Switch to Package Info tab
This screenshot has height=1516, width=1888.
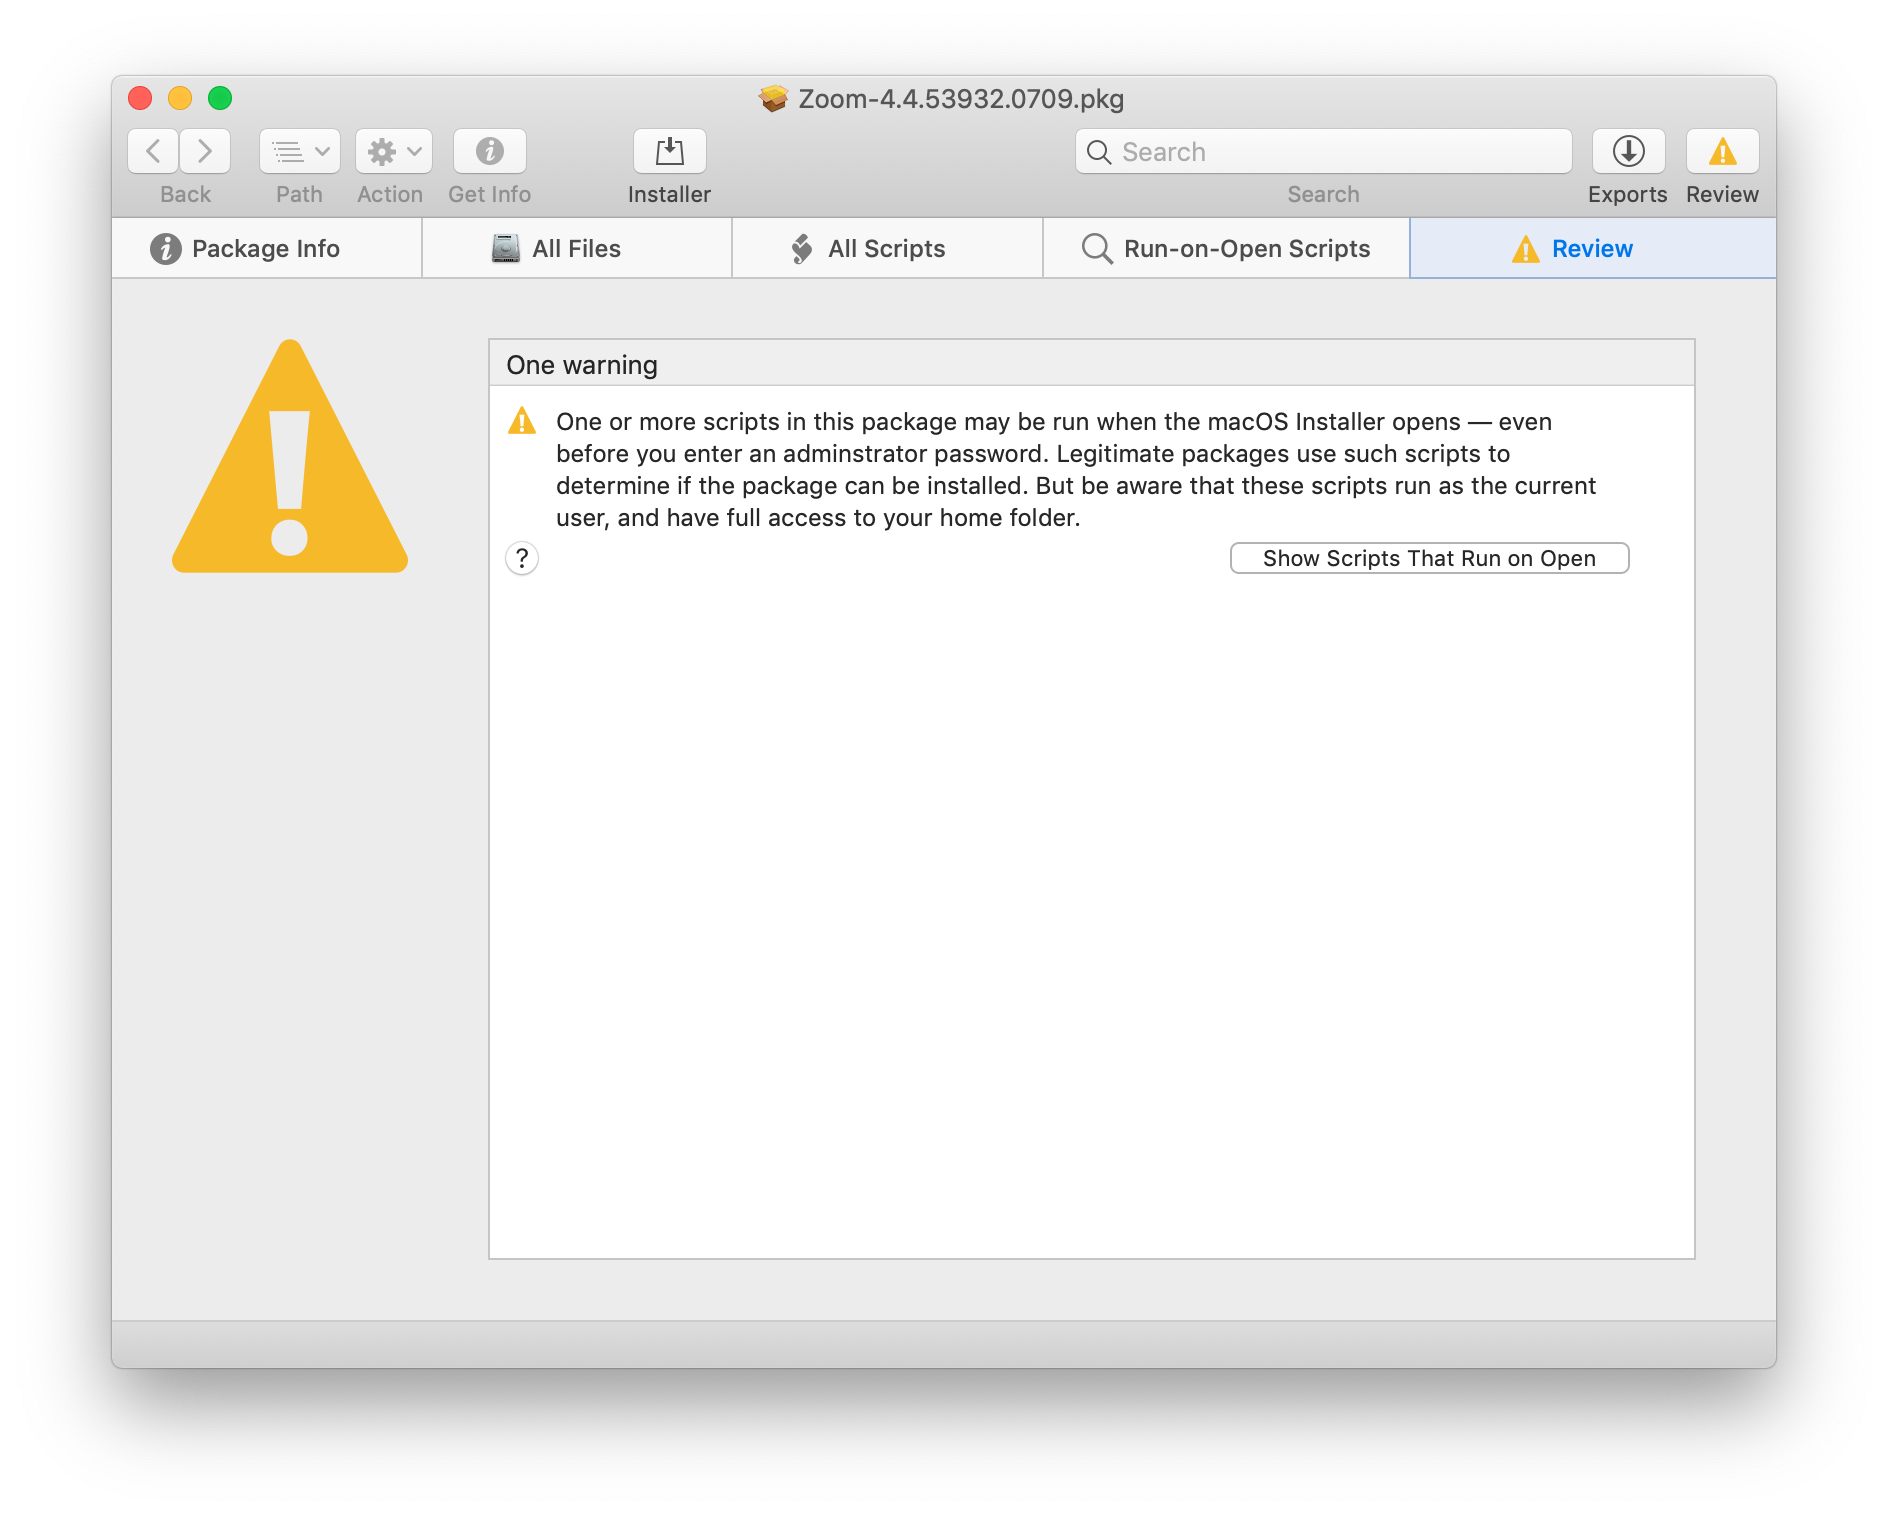point(267,248)
